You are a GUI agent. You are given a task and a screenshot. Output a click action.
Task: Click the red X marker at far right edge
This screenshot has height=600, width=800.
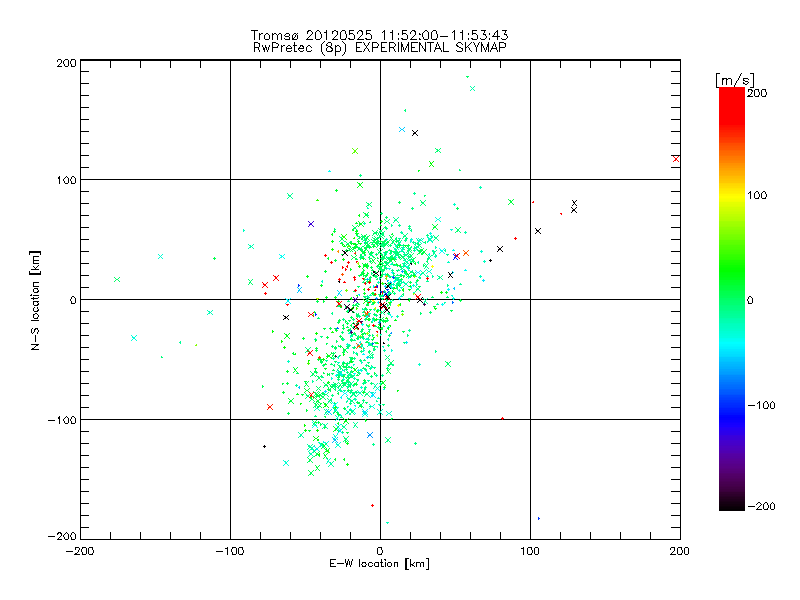click(676, 159)
